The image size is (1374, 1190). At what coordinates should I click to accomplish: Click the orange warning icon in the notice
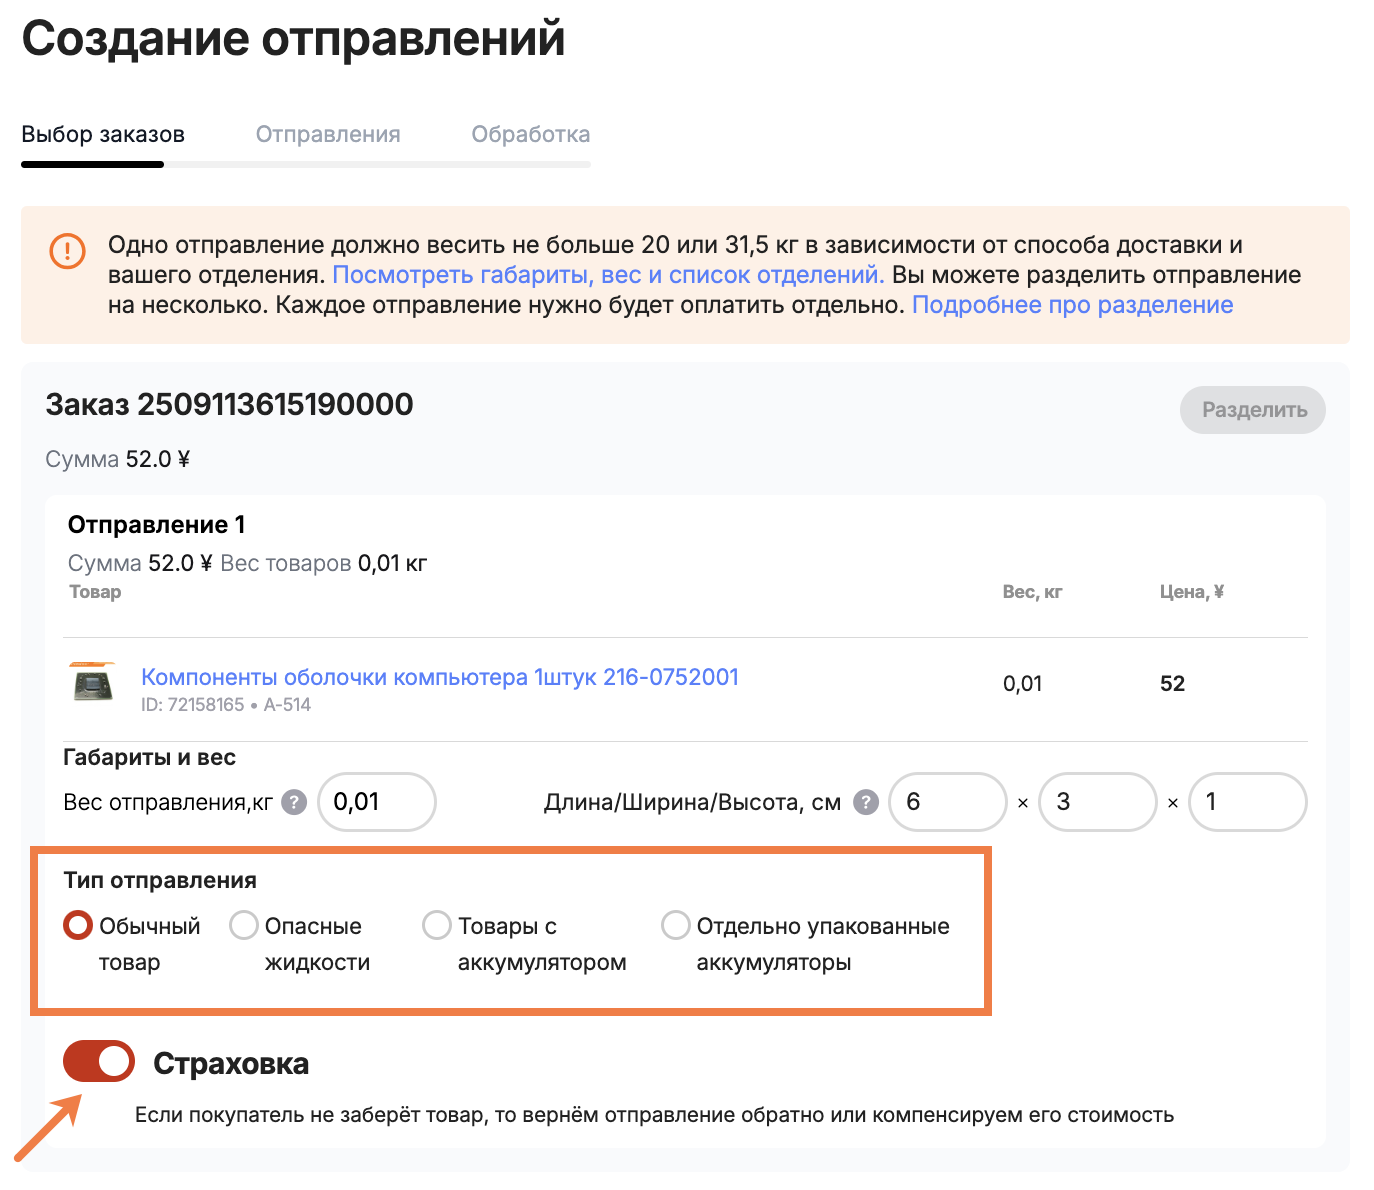67,250
